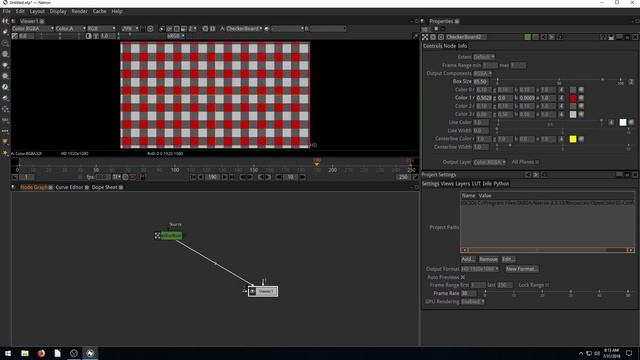Open the GPU Rendering dropdown
Screen dimensions: 640x360
(473, 302)
